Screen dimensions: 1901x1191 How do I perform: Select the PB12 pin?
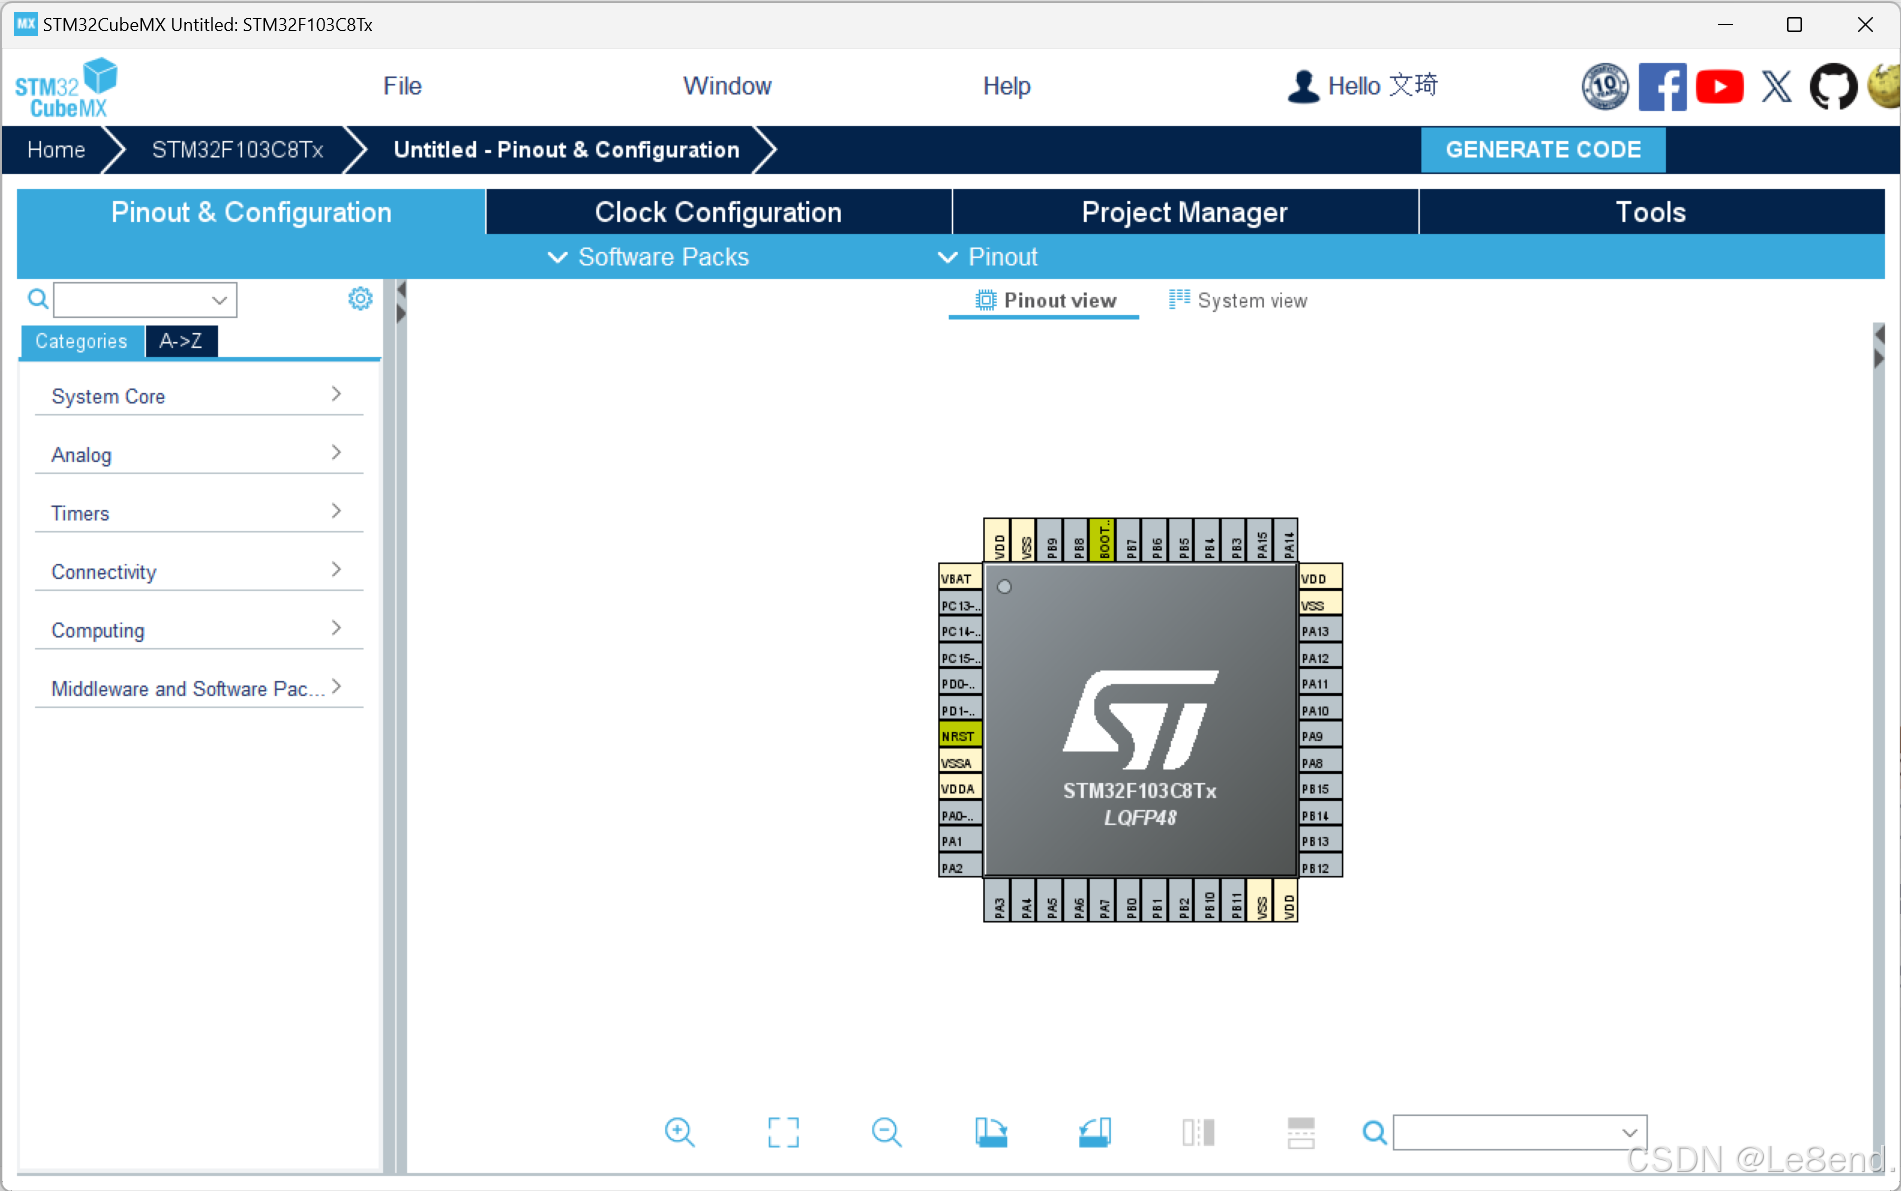(x=1320, y=867)
